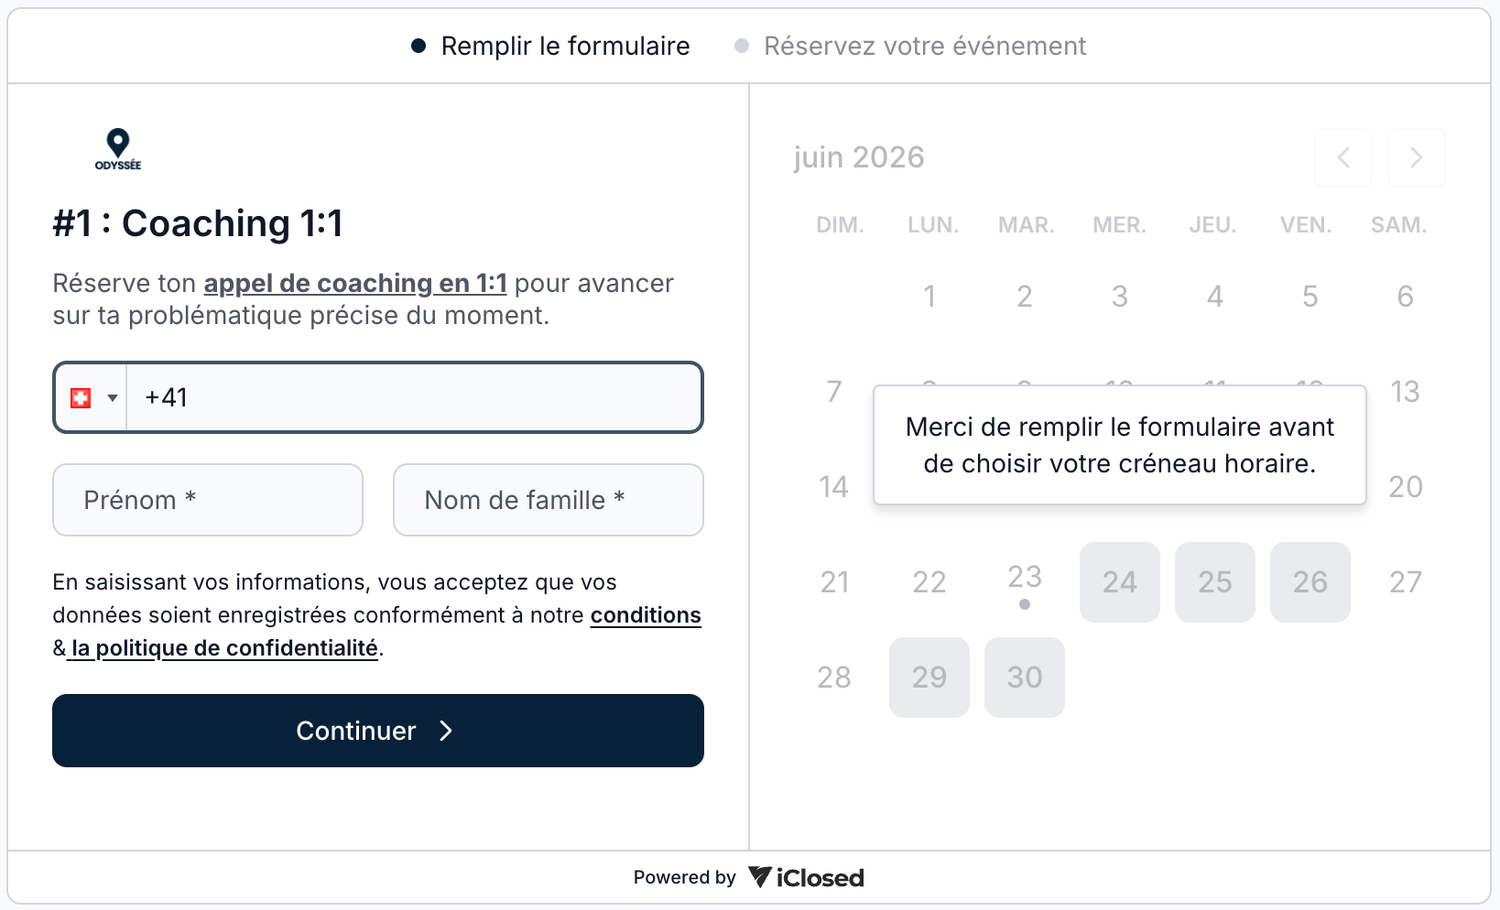The width and height of the screenshot is (1500, 910).
Task: Open the country code dropdown arrow
Action: [113, 398]
